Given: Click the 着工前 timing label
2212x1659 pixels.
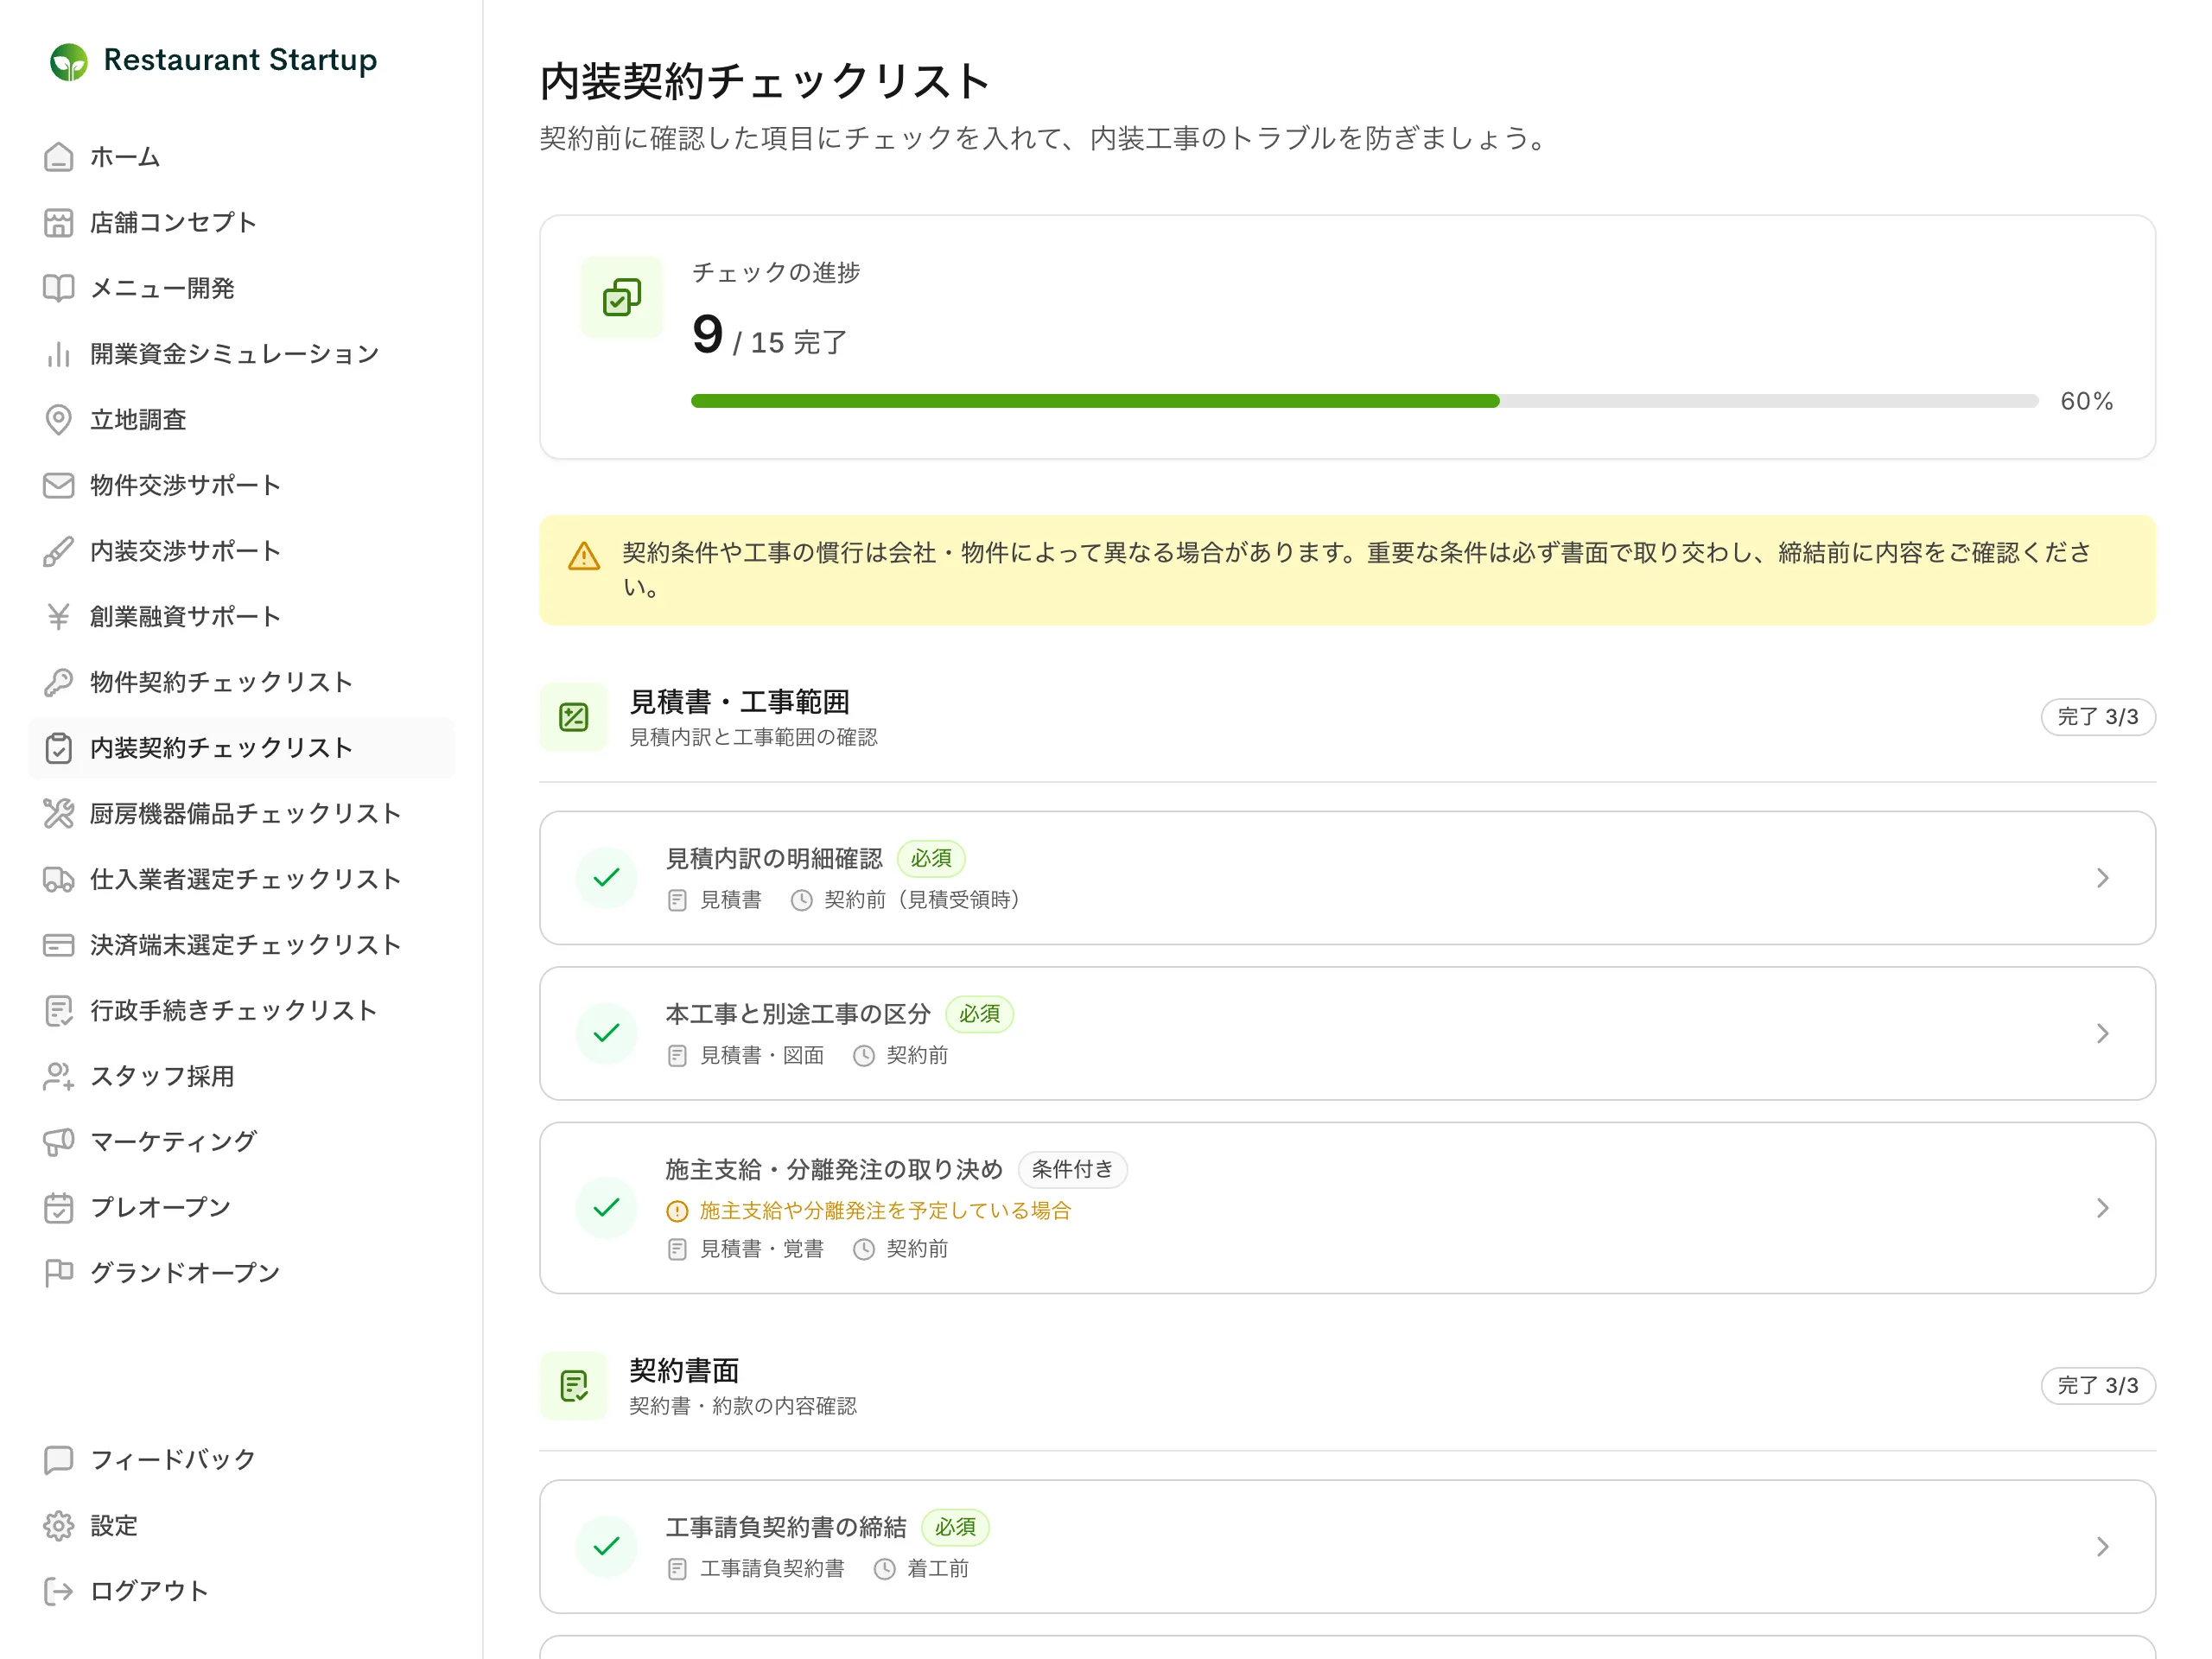Looking at the screenshot, I should tap(937, 1569).
